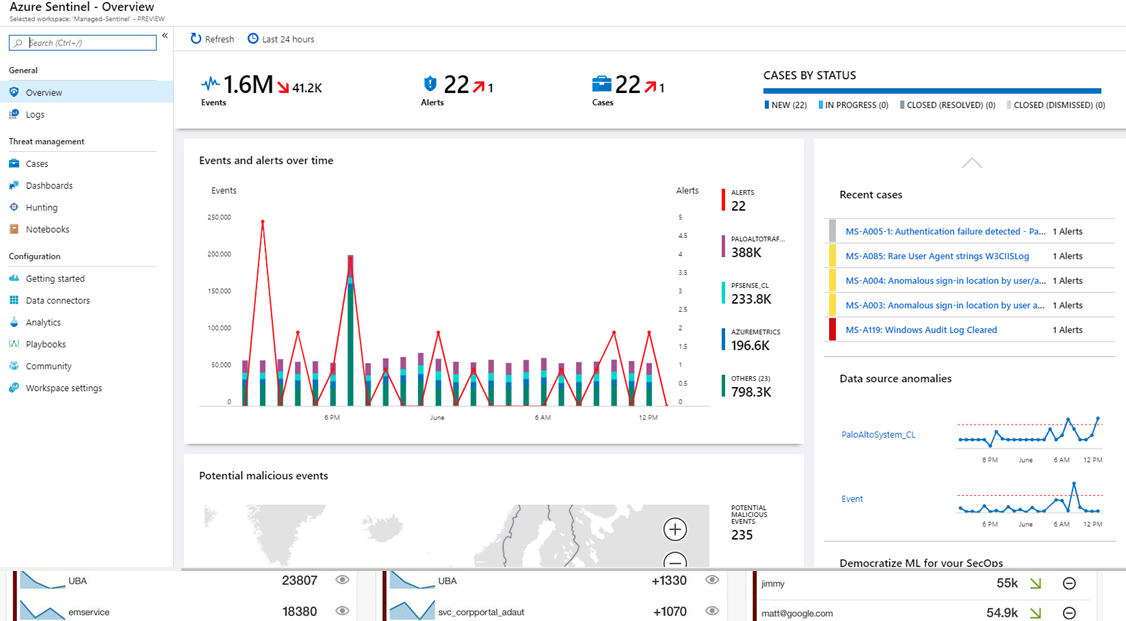Click the Potential Malicious Events 235 value
The width and height of the screenshot is (1126, 621).
coord(742,535)
